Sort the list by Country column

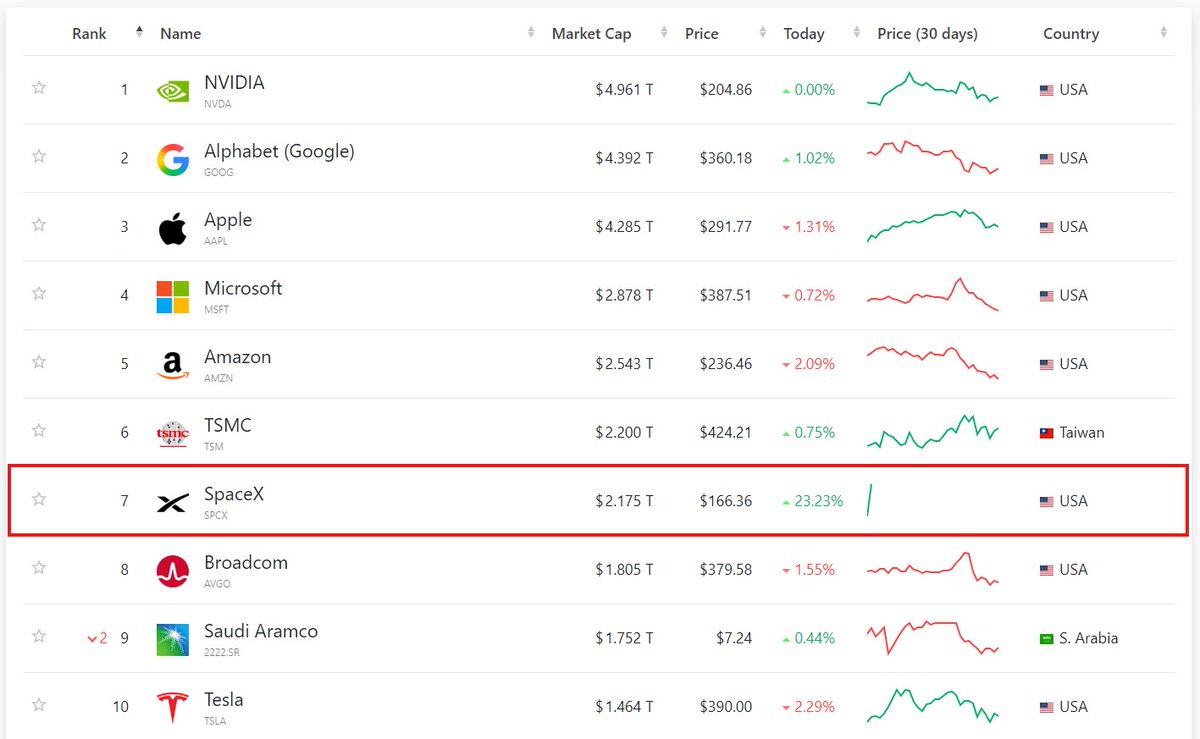click(1071, 33)
